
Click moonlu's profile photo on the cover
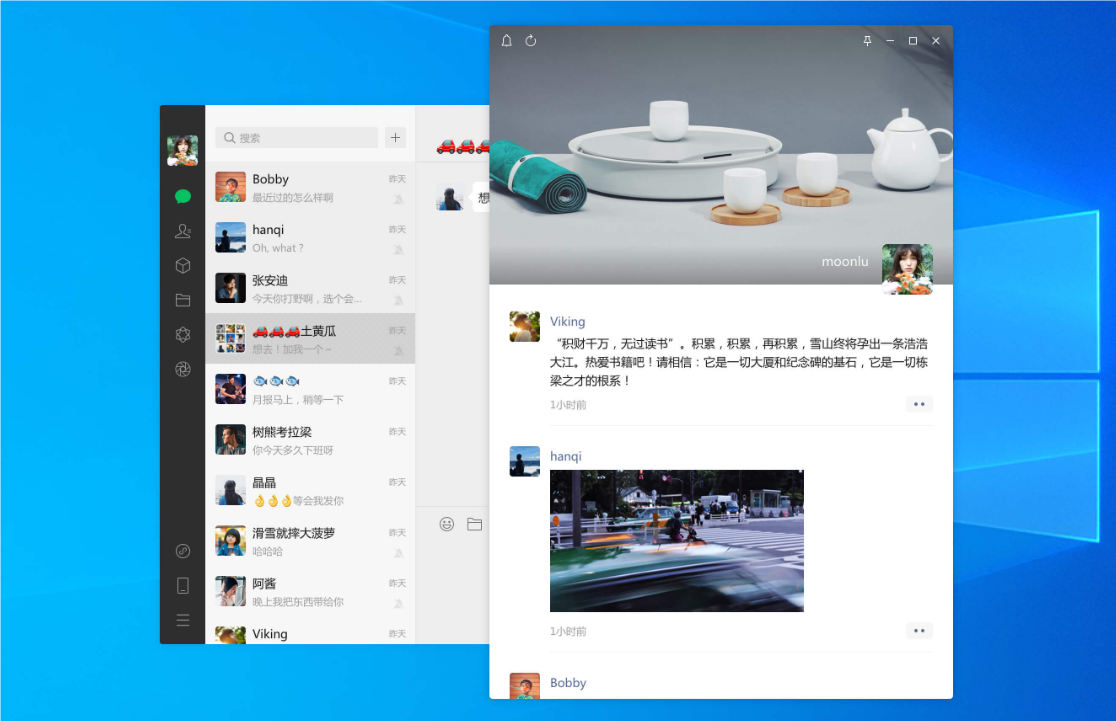(907, 270)
